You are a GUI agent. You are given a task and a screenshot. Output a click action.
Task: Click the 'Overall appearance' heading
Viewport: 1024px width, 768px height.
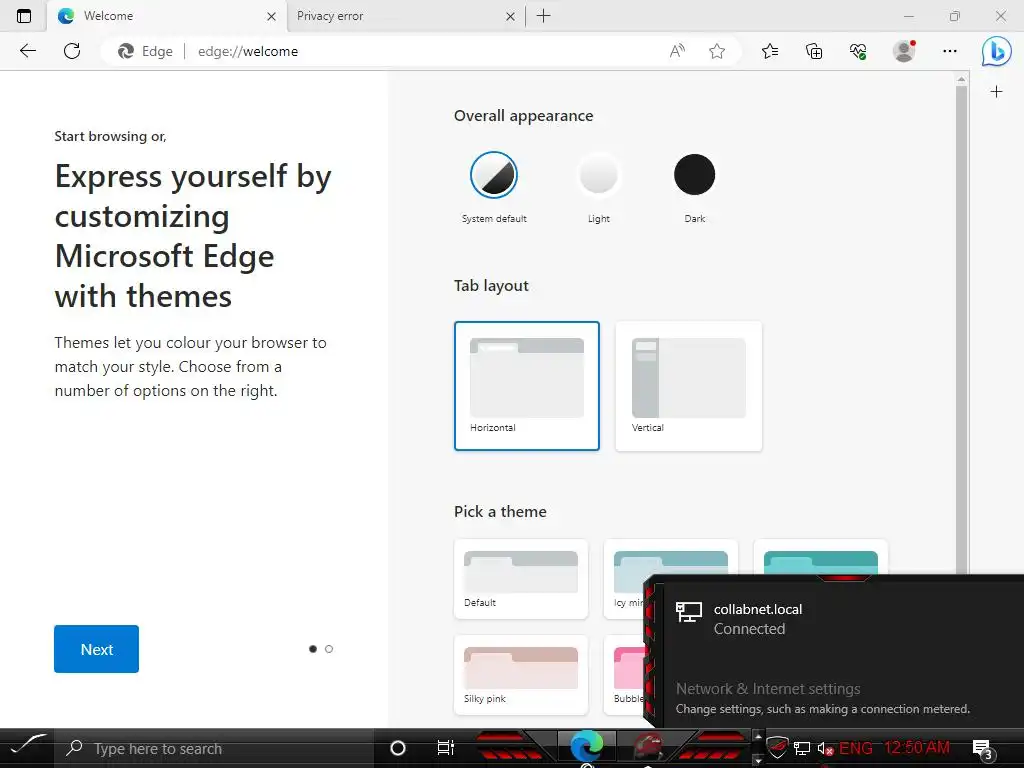524,116
